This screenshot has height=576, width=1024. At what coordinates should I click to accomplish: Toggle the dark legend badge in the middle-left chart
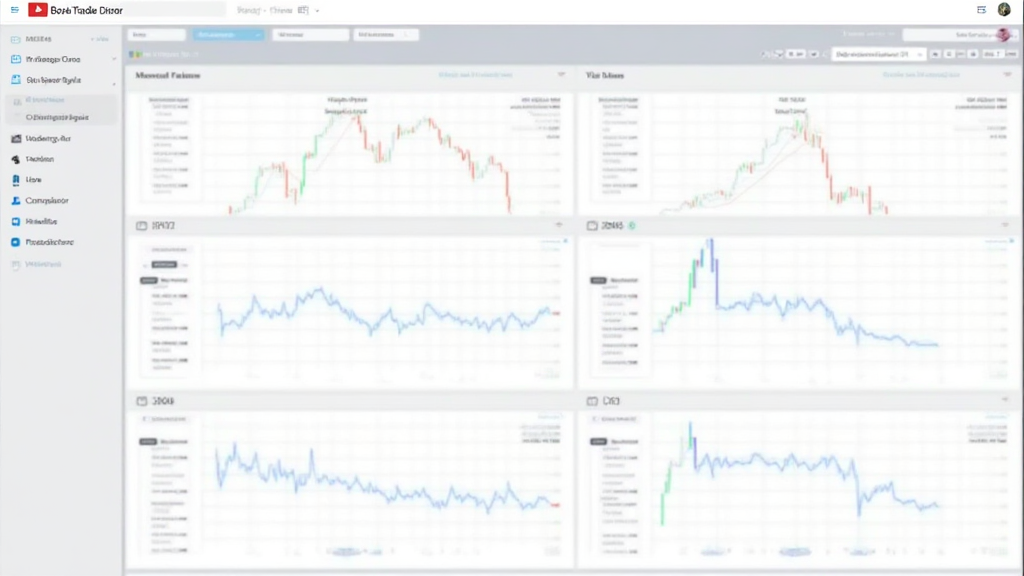pos(165,265)
